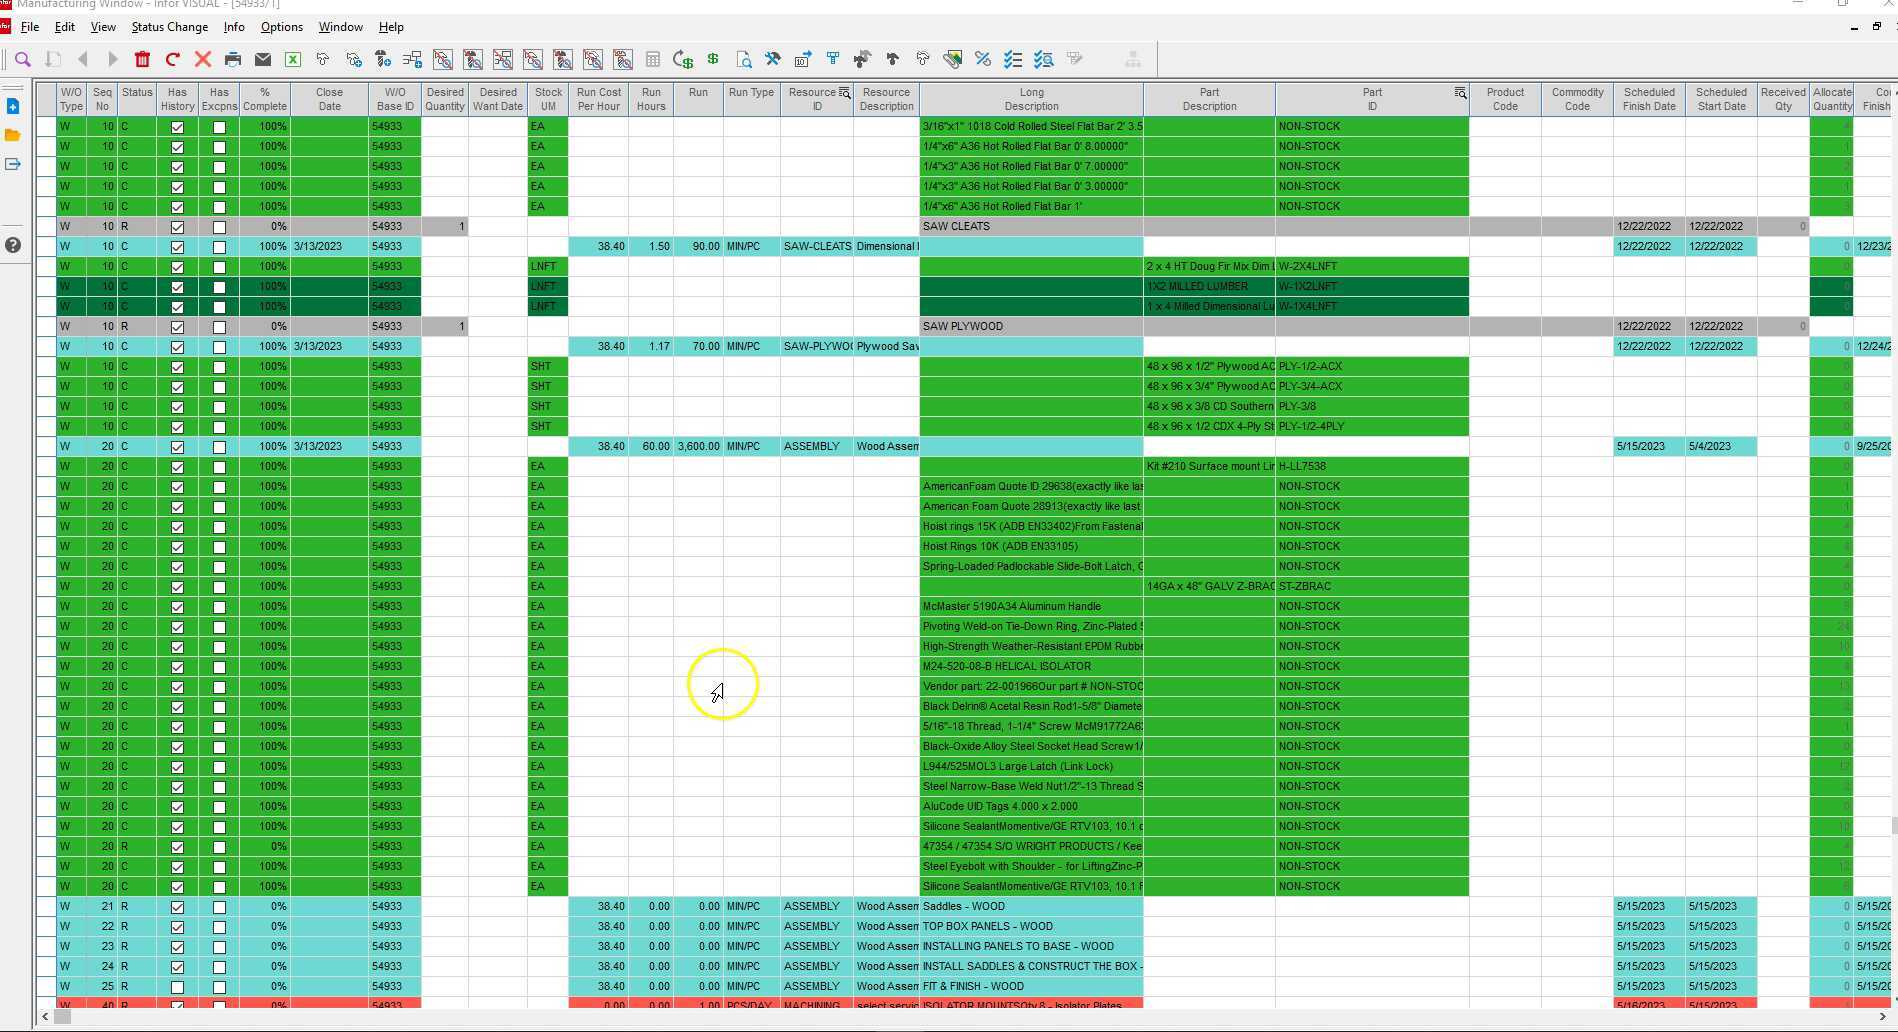
Task: Open the orange folder sidebar icon
Action: (13, 135)
